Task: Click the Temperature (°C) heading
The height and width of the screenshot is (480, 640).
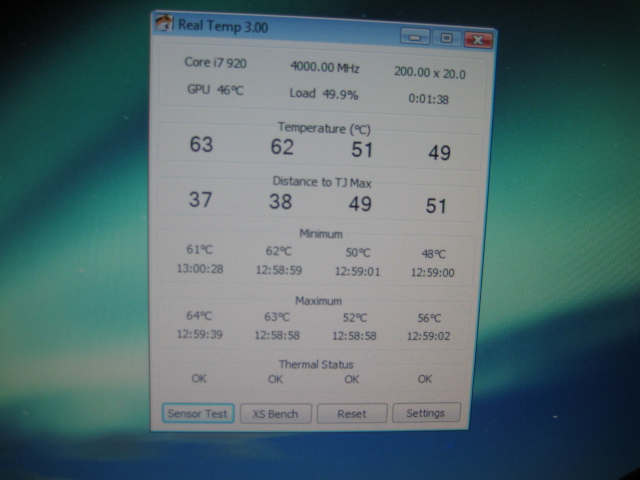Action: tap(324, 129)
